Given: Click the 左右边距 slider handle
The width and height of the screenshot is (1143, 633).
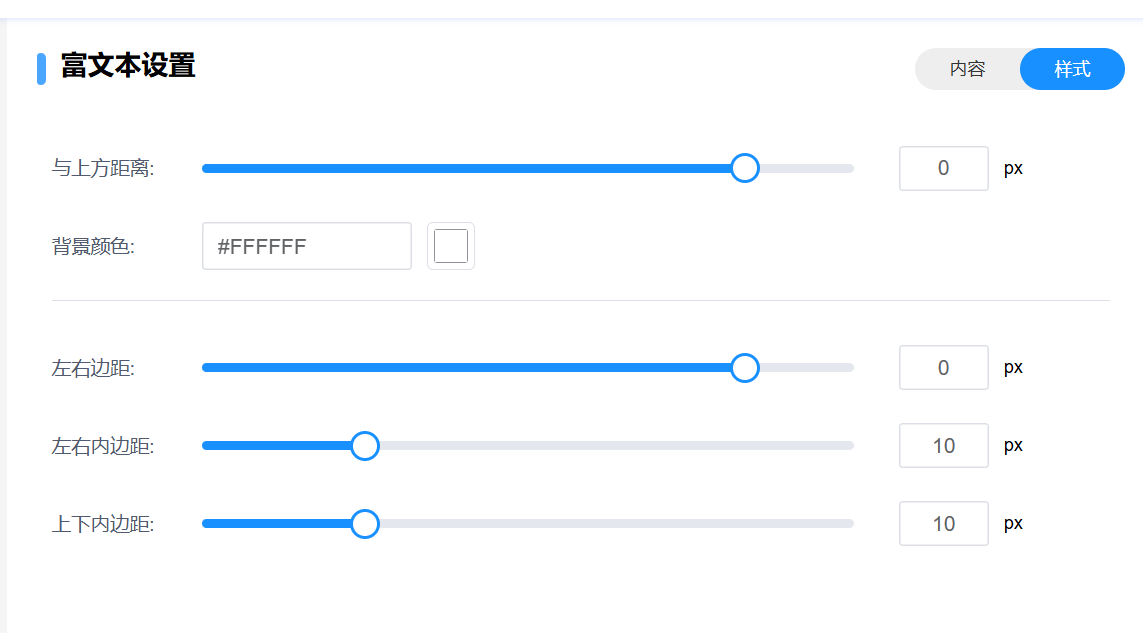Looking at the screenshot, I should coord(744,368).
